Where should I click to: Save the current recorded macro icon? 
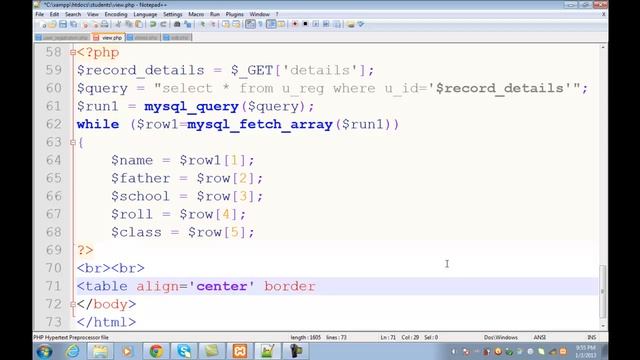coord(337,24)
